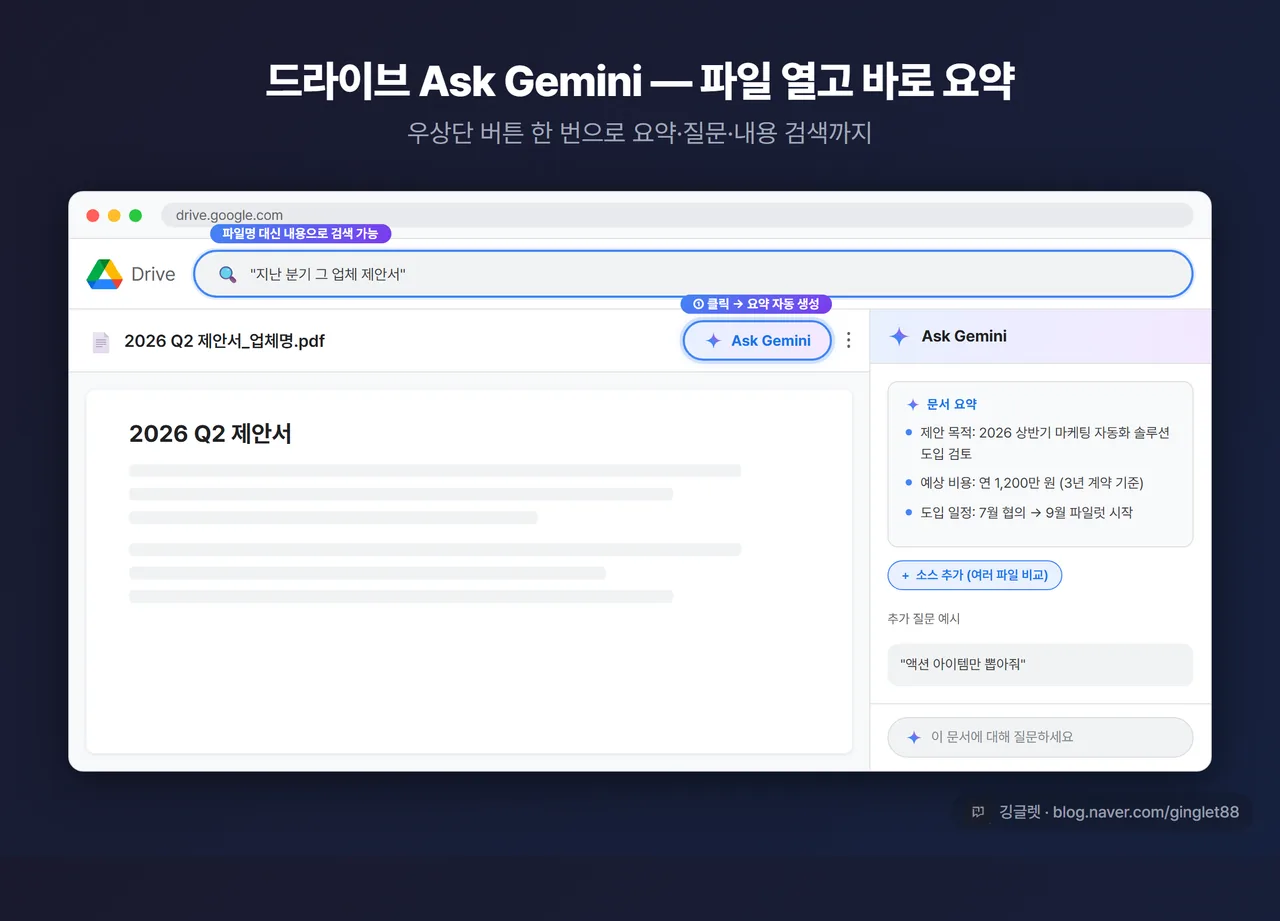The image size is (1280, 921).
Task: Click the red close window dot
Action: pos(93,215)
